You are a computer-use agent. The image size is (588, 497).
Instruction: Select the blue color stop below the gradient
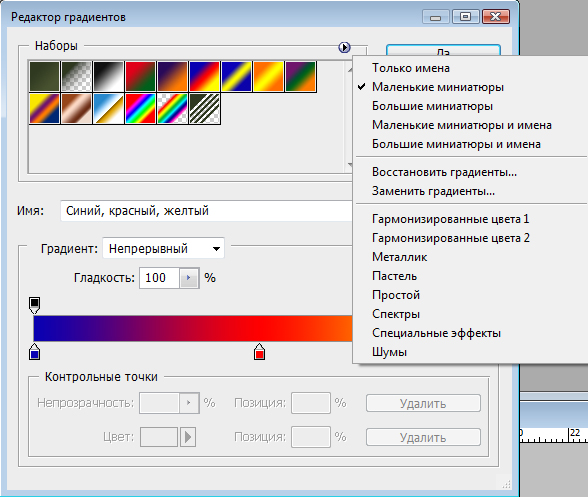click(34, 352)
